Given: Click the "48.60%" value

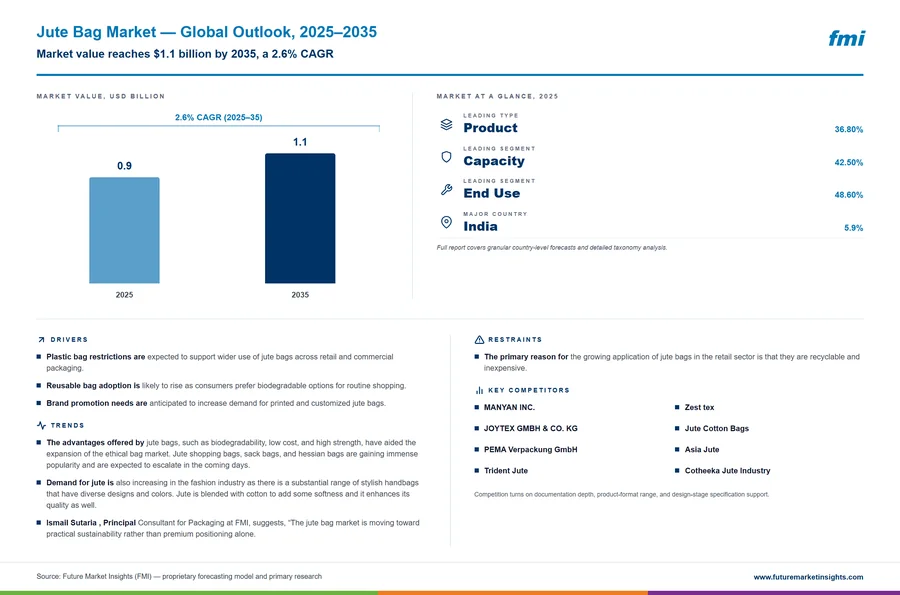Looking at the screenshot, I should pyautogui.click(x=848, y=195).
